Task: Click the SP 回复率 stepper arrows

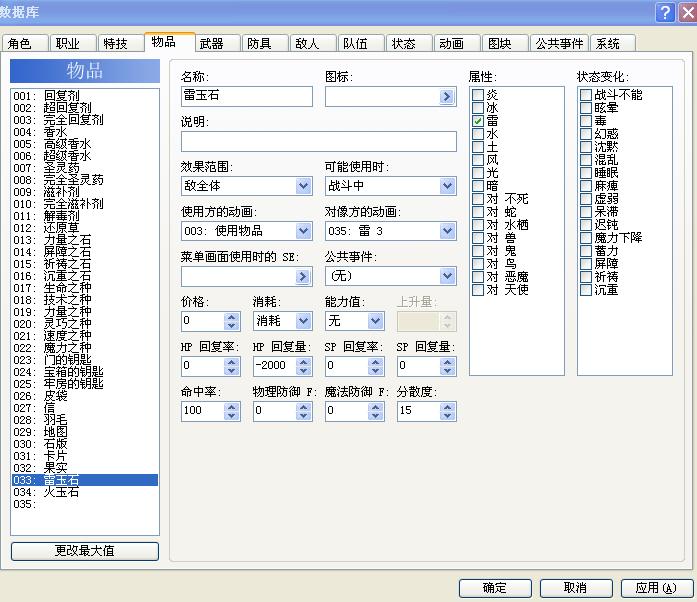Action: pyautogui.click(x=376, y=366)
